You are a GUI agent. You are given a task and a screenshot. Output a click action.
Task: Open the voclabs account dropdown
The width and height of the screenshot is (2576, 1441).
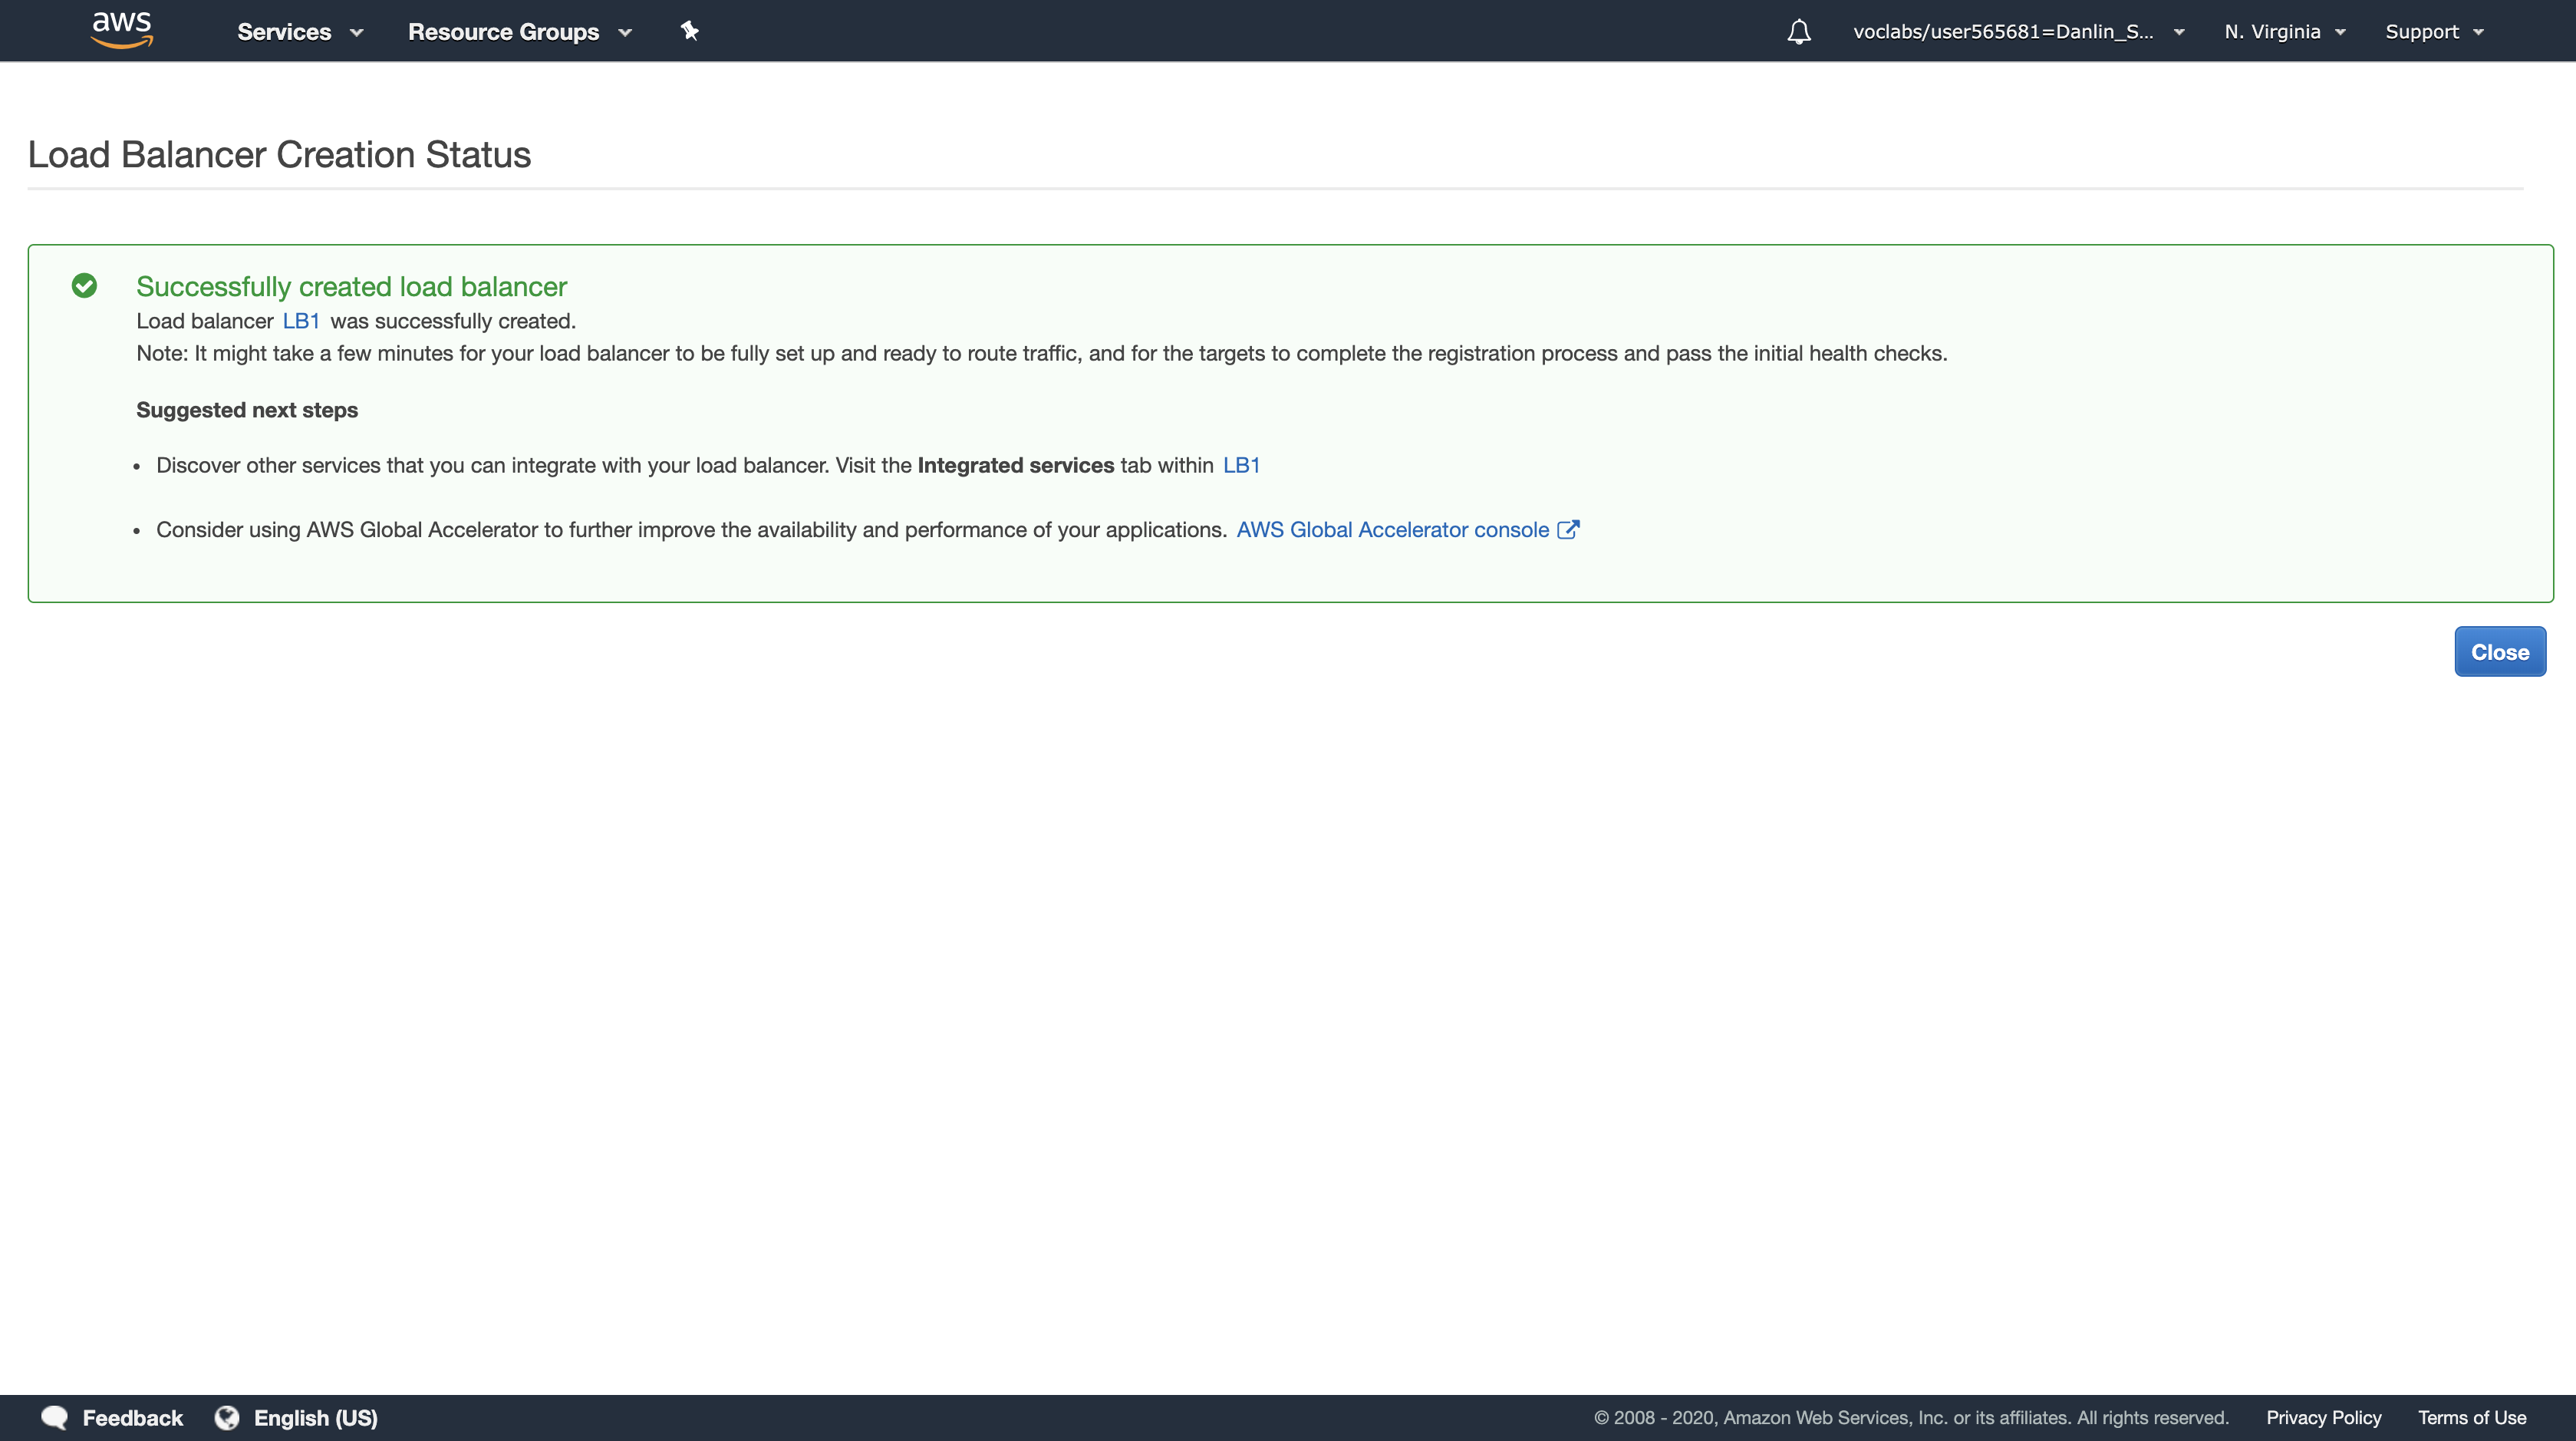[x=2017, y=32]
